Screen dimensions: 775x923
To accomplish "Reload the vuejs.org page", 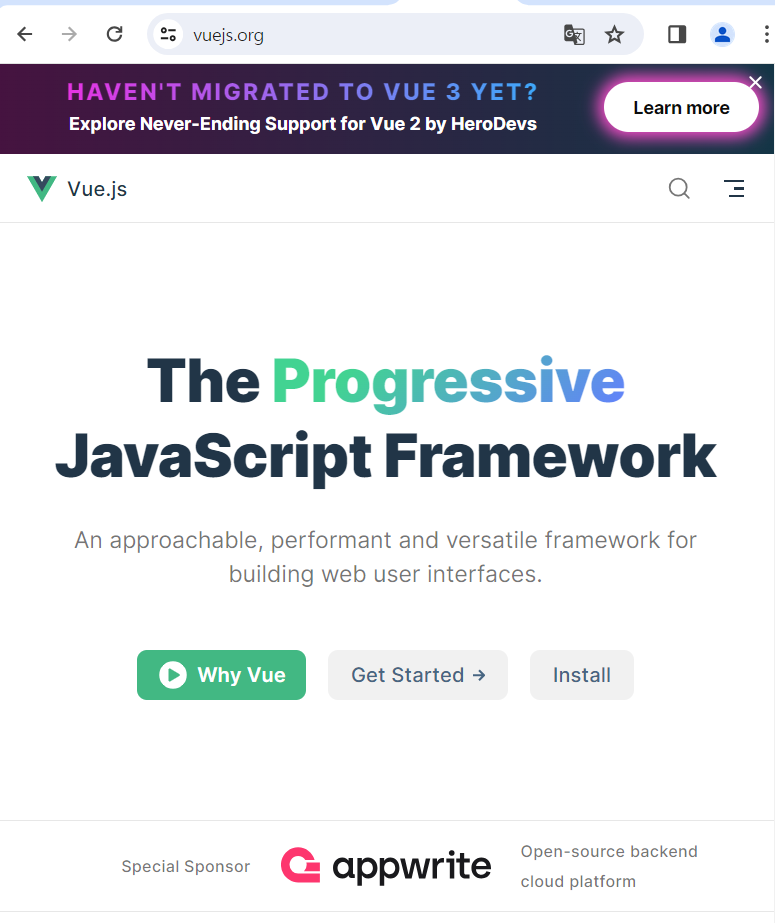I will (114, 33).
